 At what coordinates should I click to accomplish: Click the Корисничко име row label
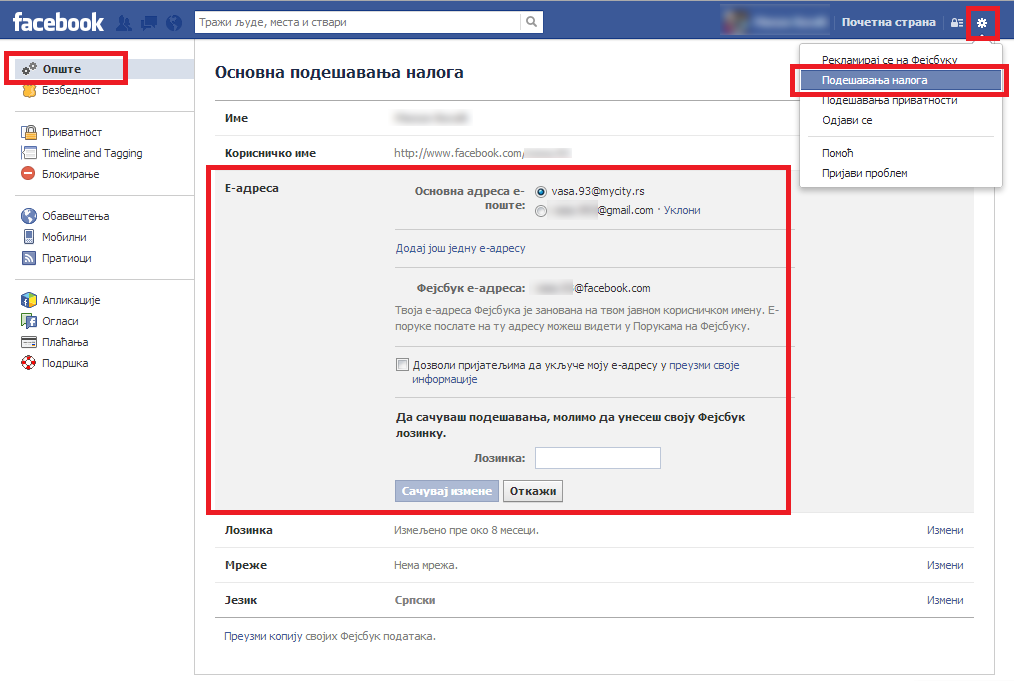(270, 153)
